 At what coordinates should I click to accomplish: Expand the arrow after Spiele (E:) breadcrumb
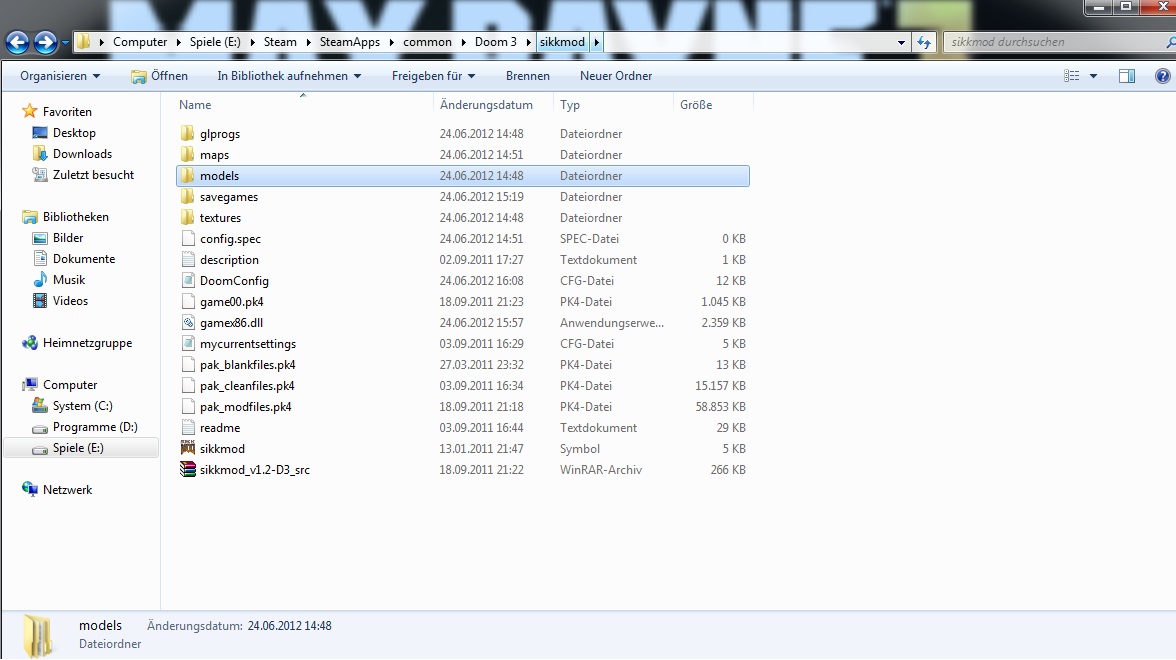point(252,42)
